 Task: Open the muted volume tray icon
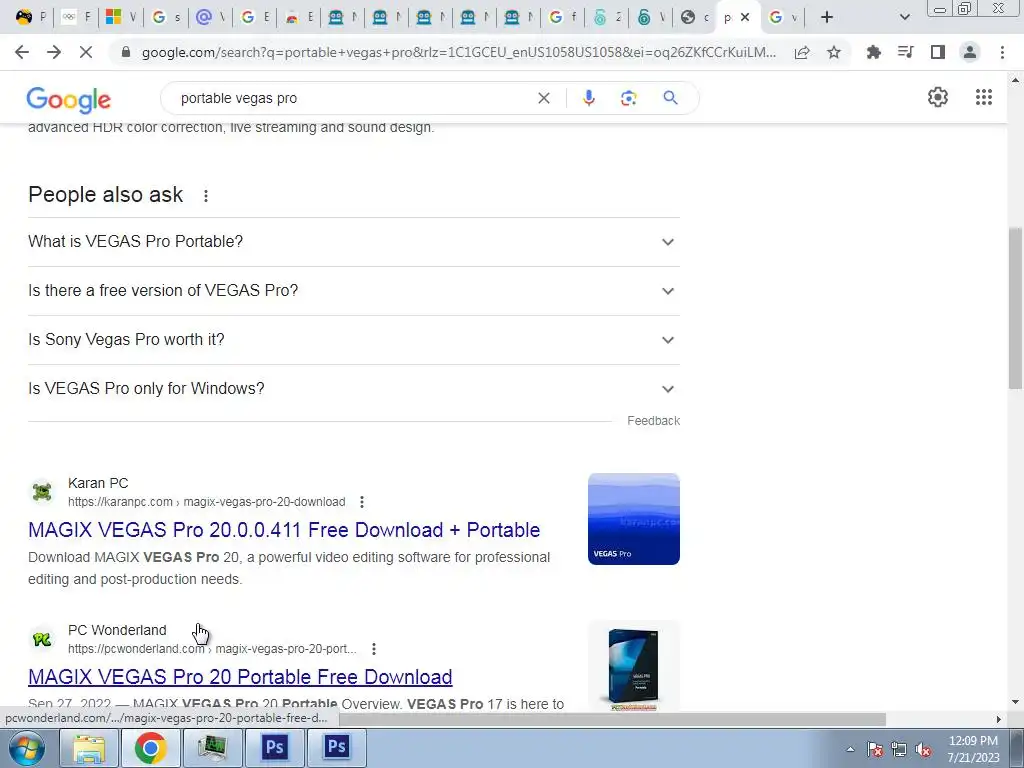[923, 749]
